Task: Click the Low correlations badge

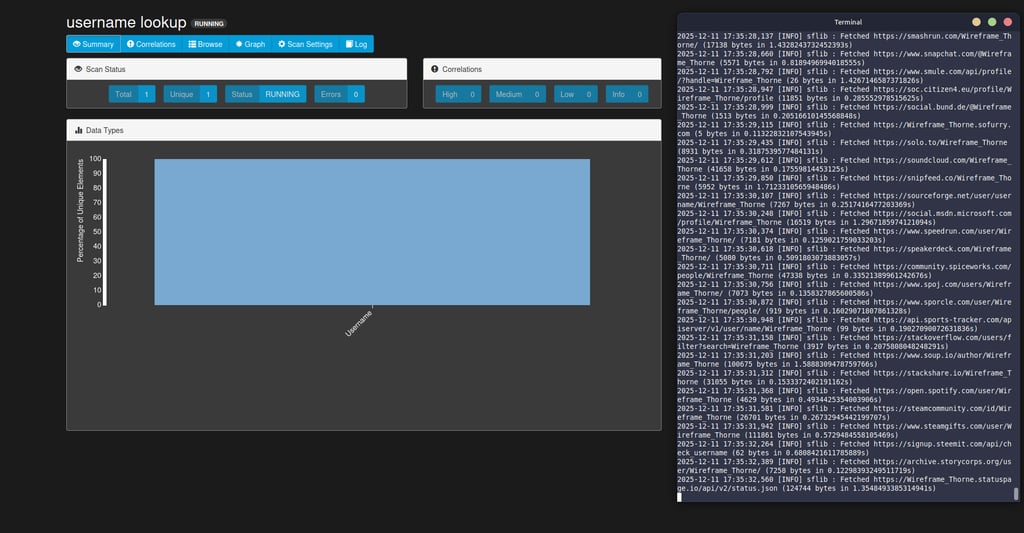Action: [575, 94]
